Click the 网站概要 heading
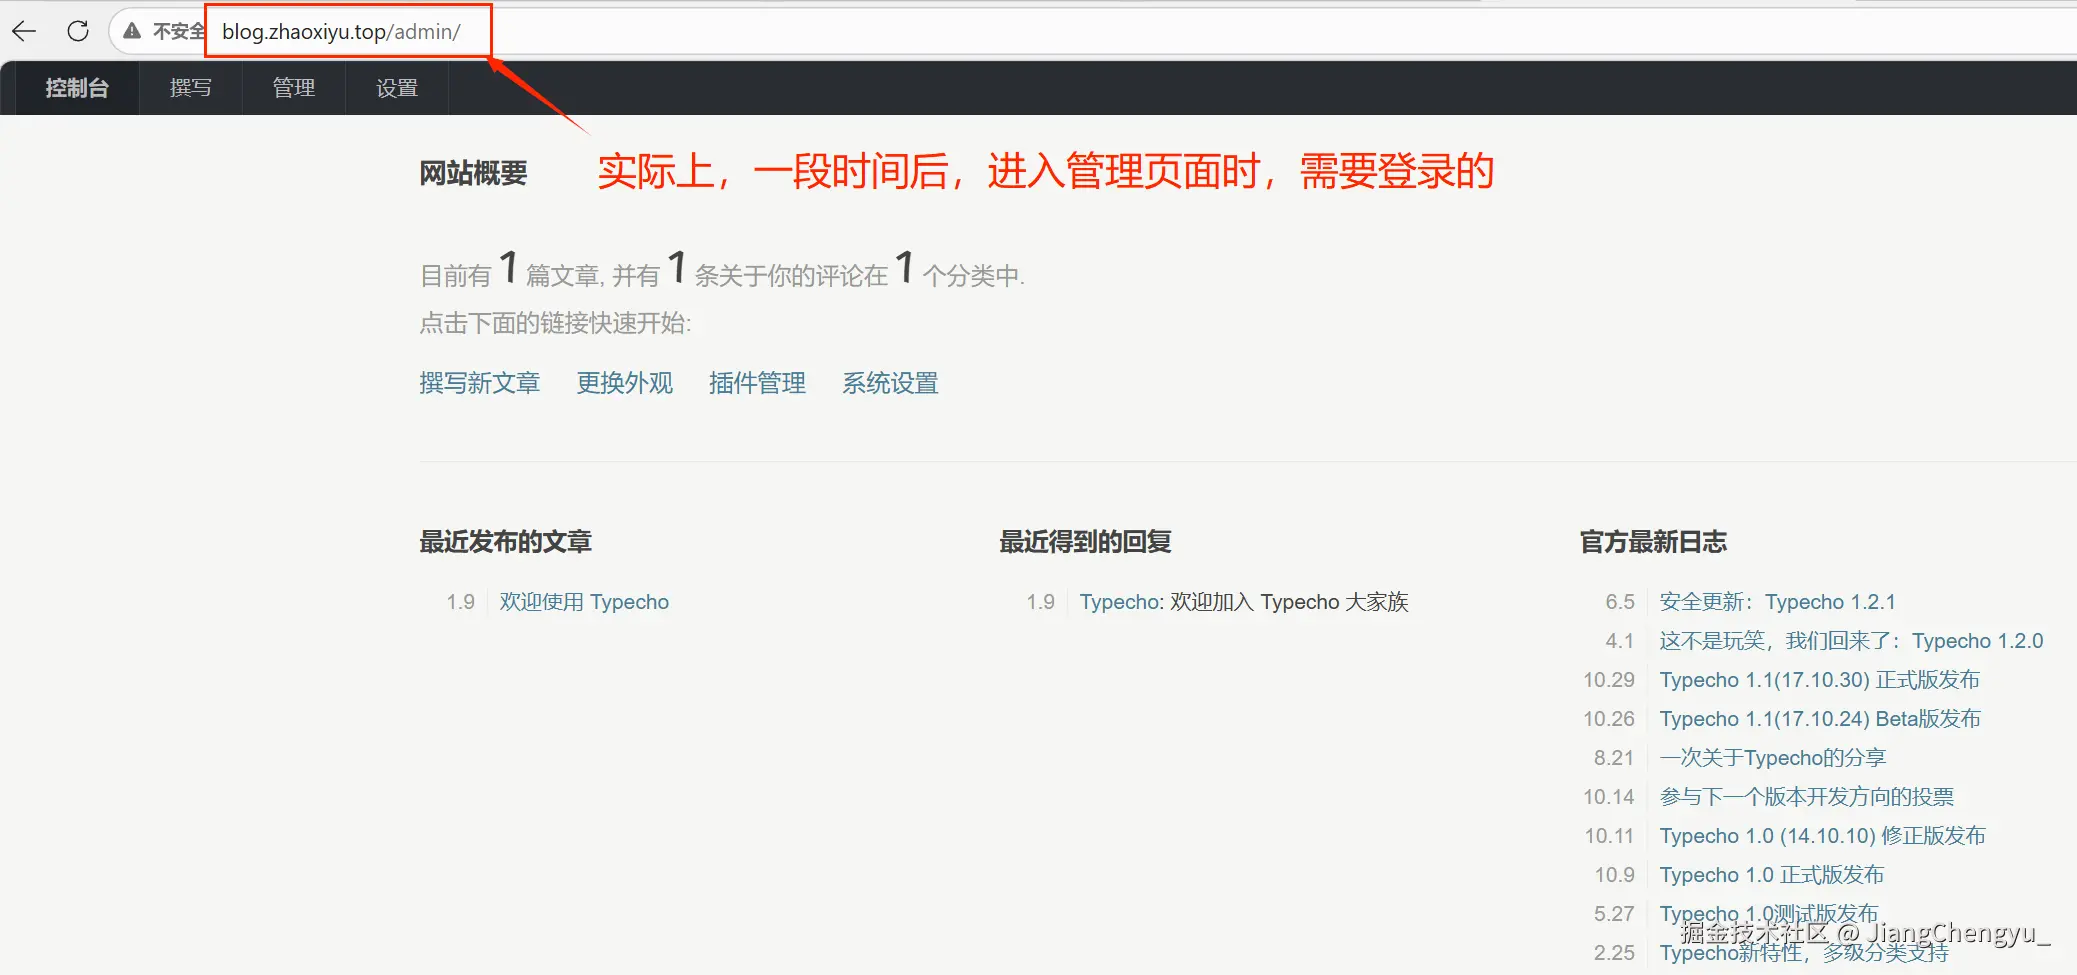The image size is (2077, 975). pyautogui.click(x=474, y=173)
